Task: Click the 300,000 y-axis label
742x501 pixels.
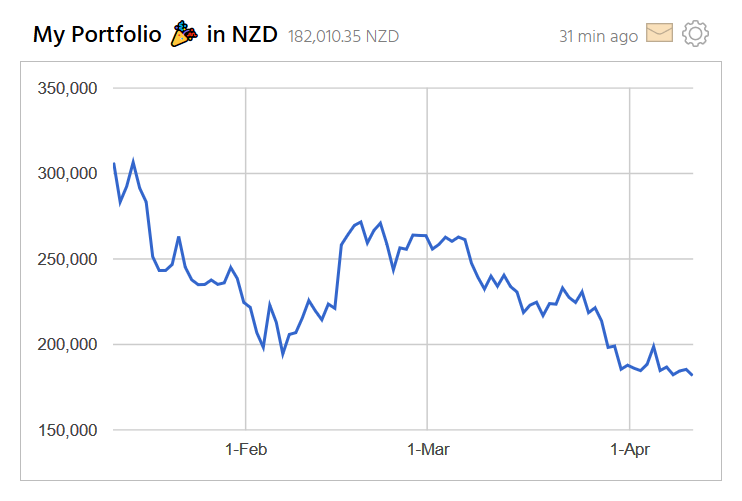Action: [67, 174]
